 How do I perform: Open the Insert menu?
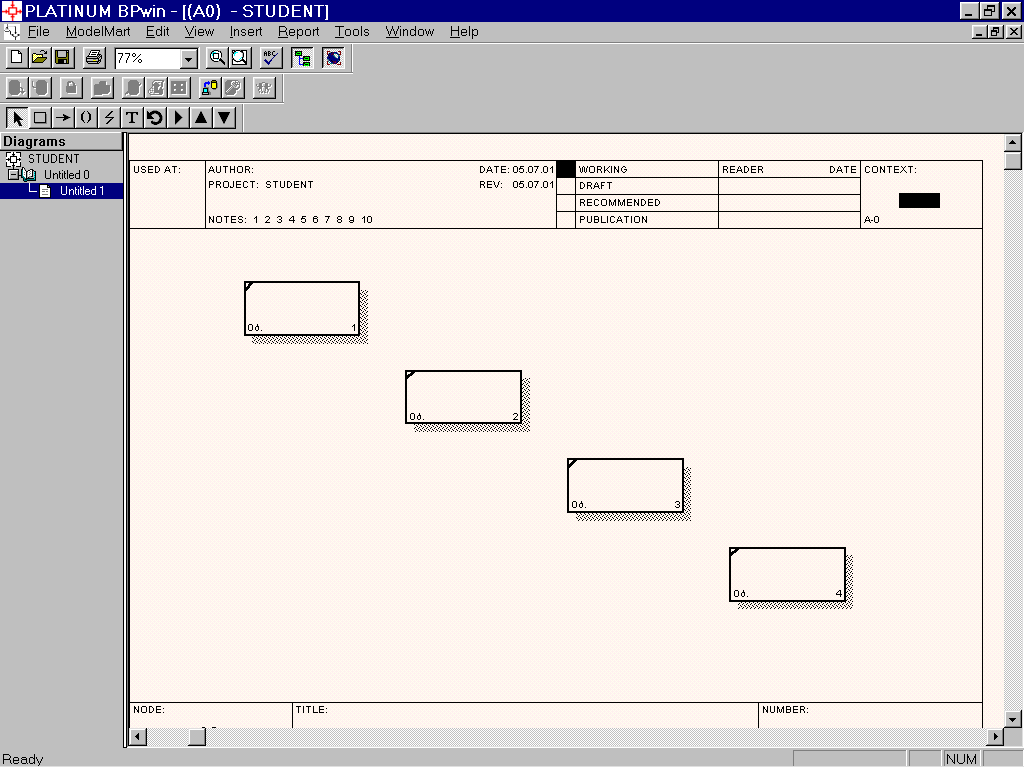click(246, 31)
